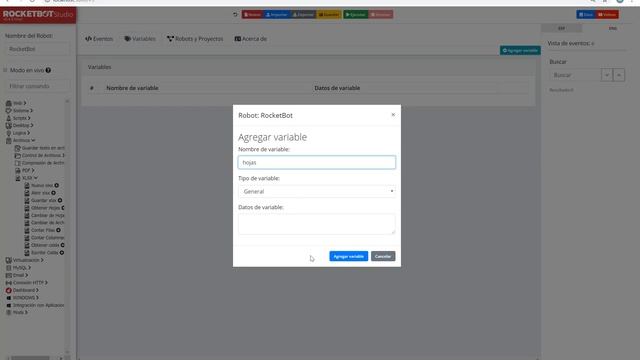
Task: Click the Nombre del Robot field
Action: 37,49
